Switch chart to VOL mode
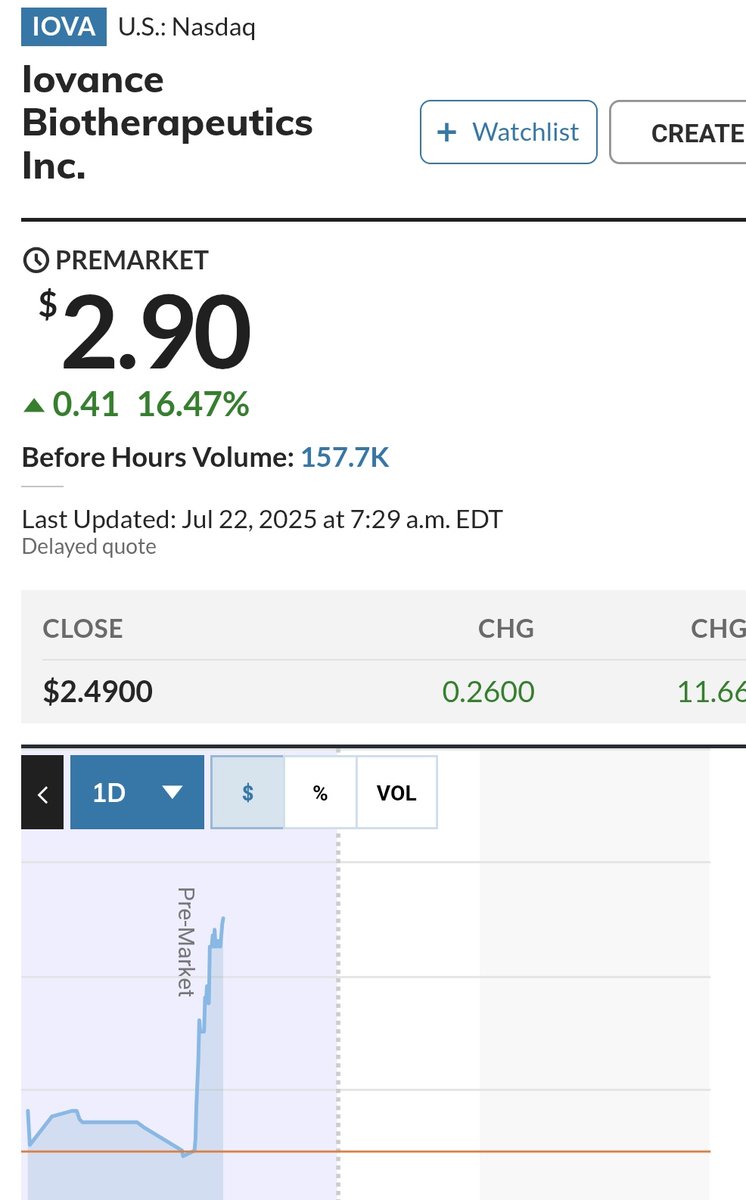 tap(396, 793)
